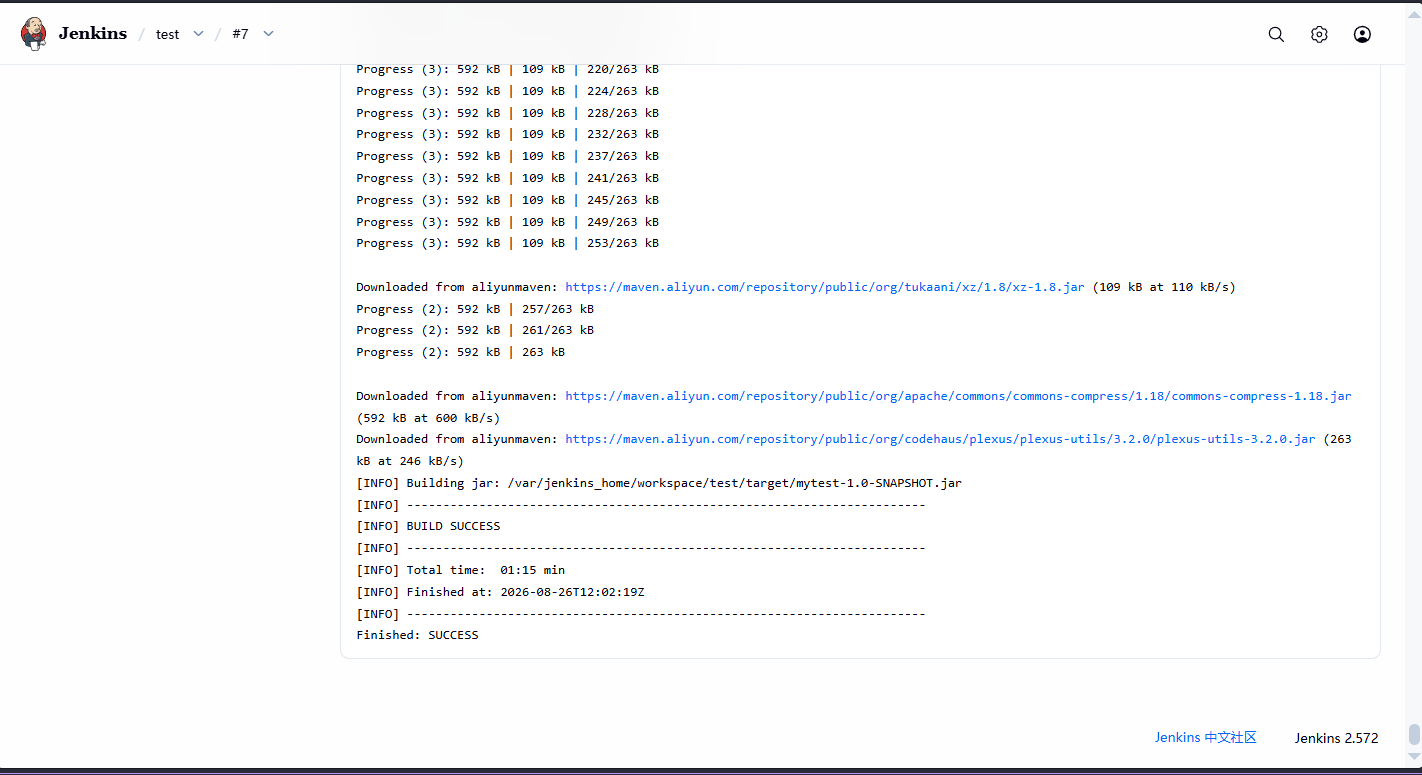Open the xz-1.8.jar download link
The width and height of the screenshot is (1422, 775).
(825, 287)
